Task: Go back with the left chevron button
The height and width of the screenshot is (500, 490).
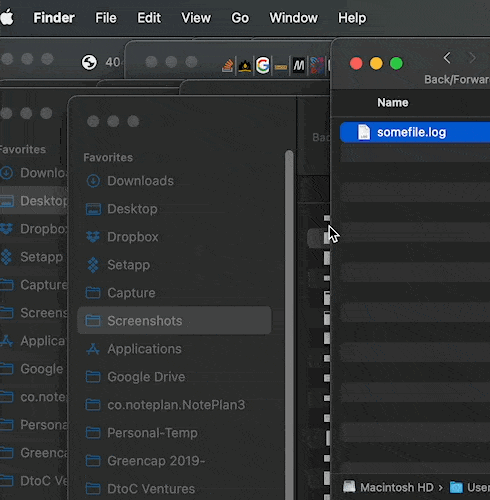Action: coord(447,58)
